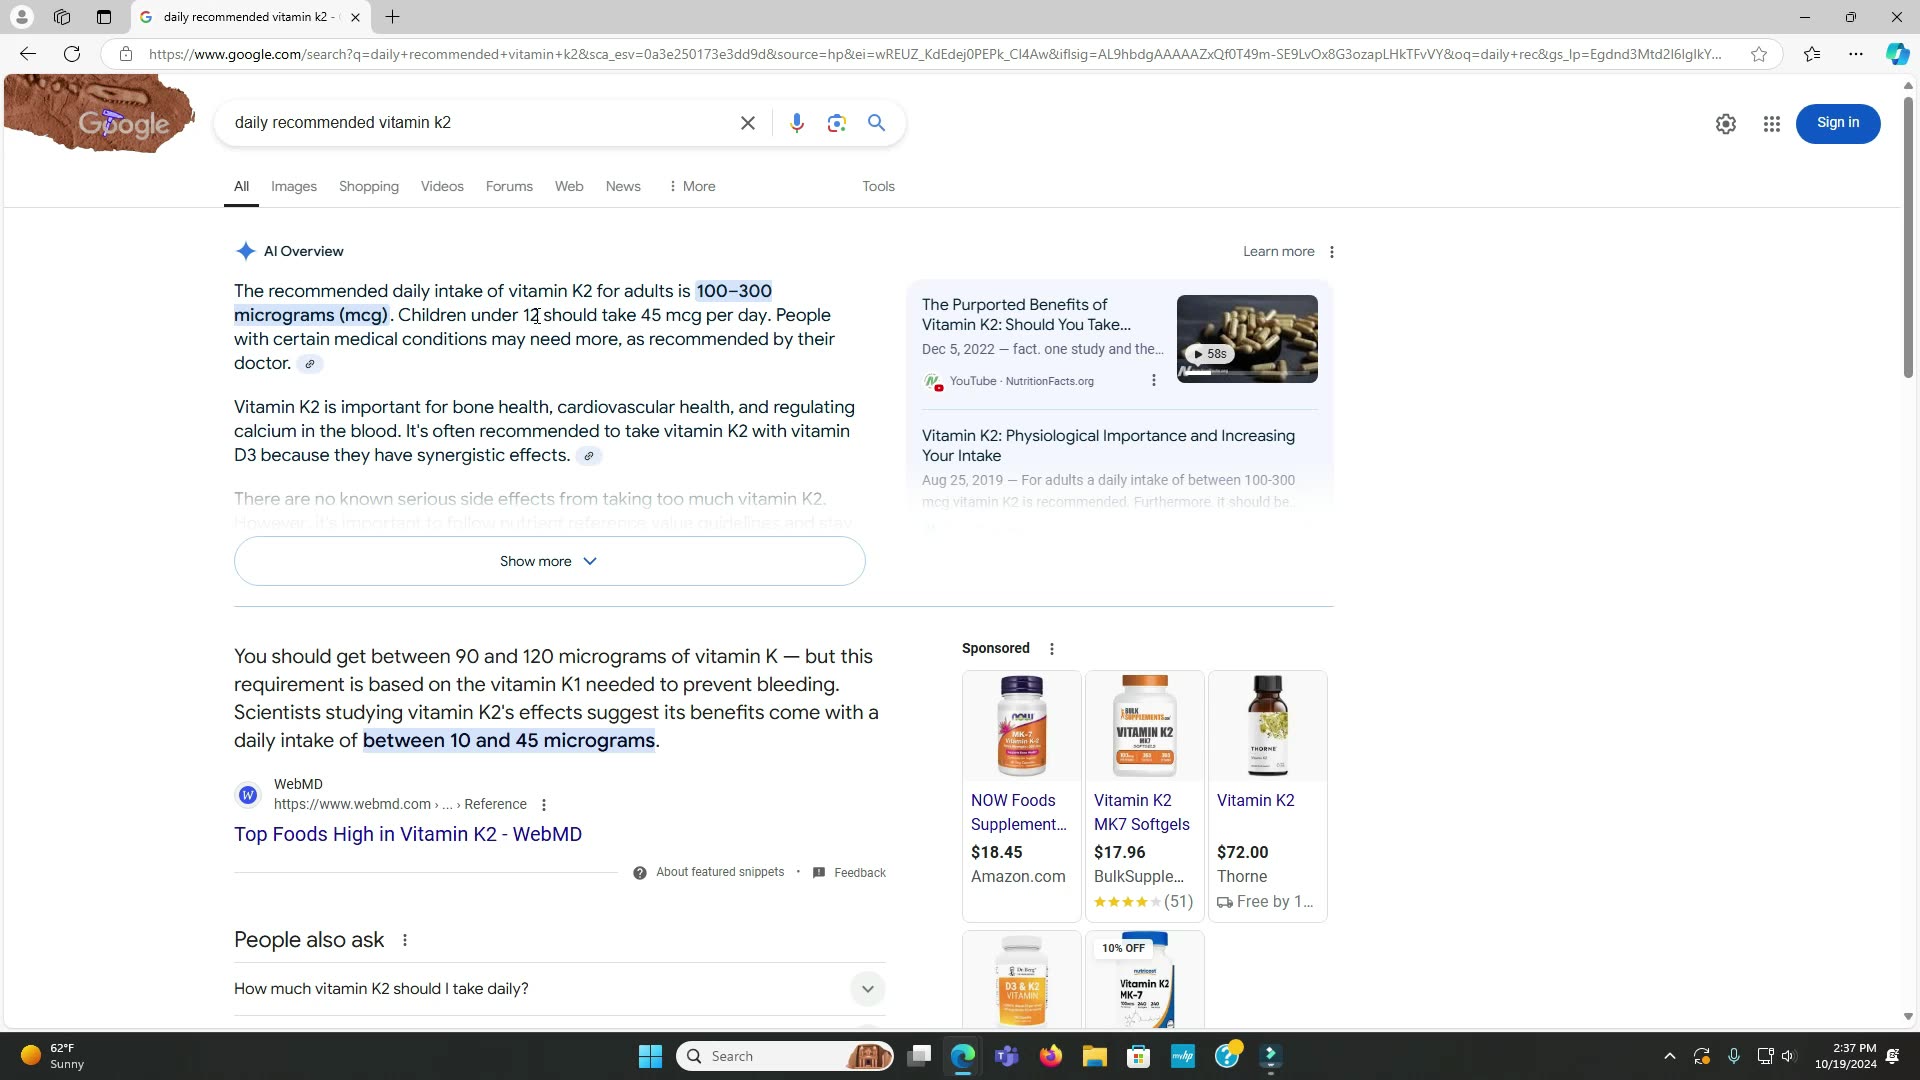This screenshot has width=1920, height=1080.
Task: Open Google apps grid menu
Action: click(x=1771, y=124)
